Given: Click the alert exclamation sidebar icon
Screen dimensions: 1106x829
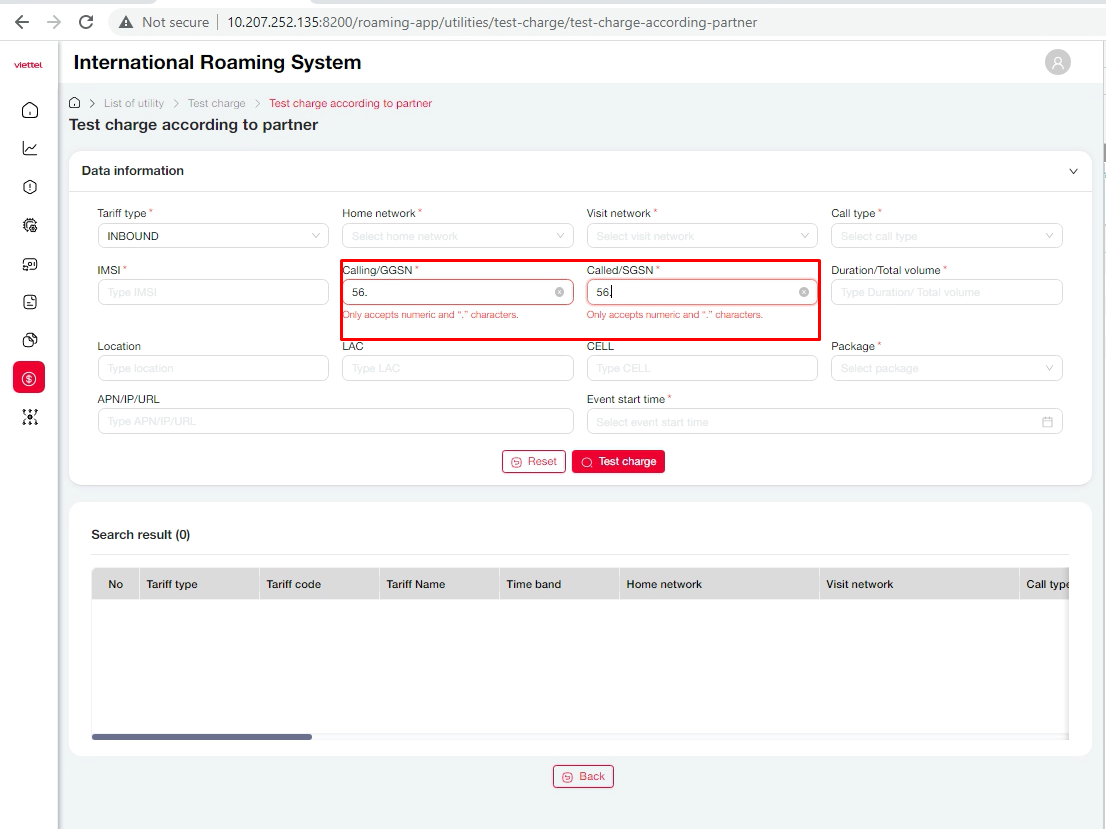Looking at the screenshot, I should coord(30,187).
